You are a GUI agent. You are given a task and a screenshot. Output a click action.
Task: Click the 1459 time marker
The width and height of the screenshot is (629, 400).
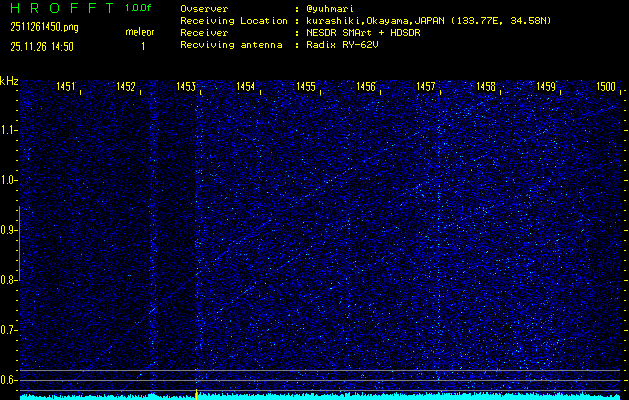coord(546,87)
